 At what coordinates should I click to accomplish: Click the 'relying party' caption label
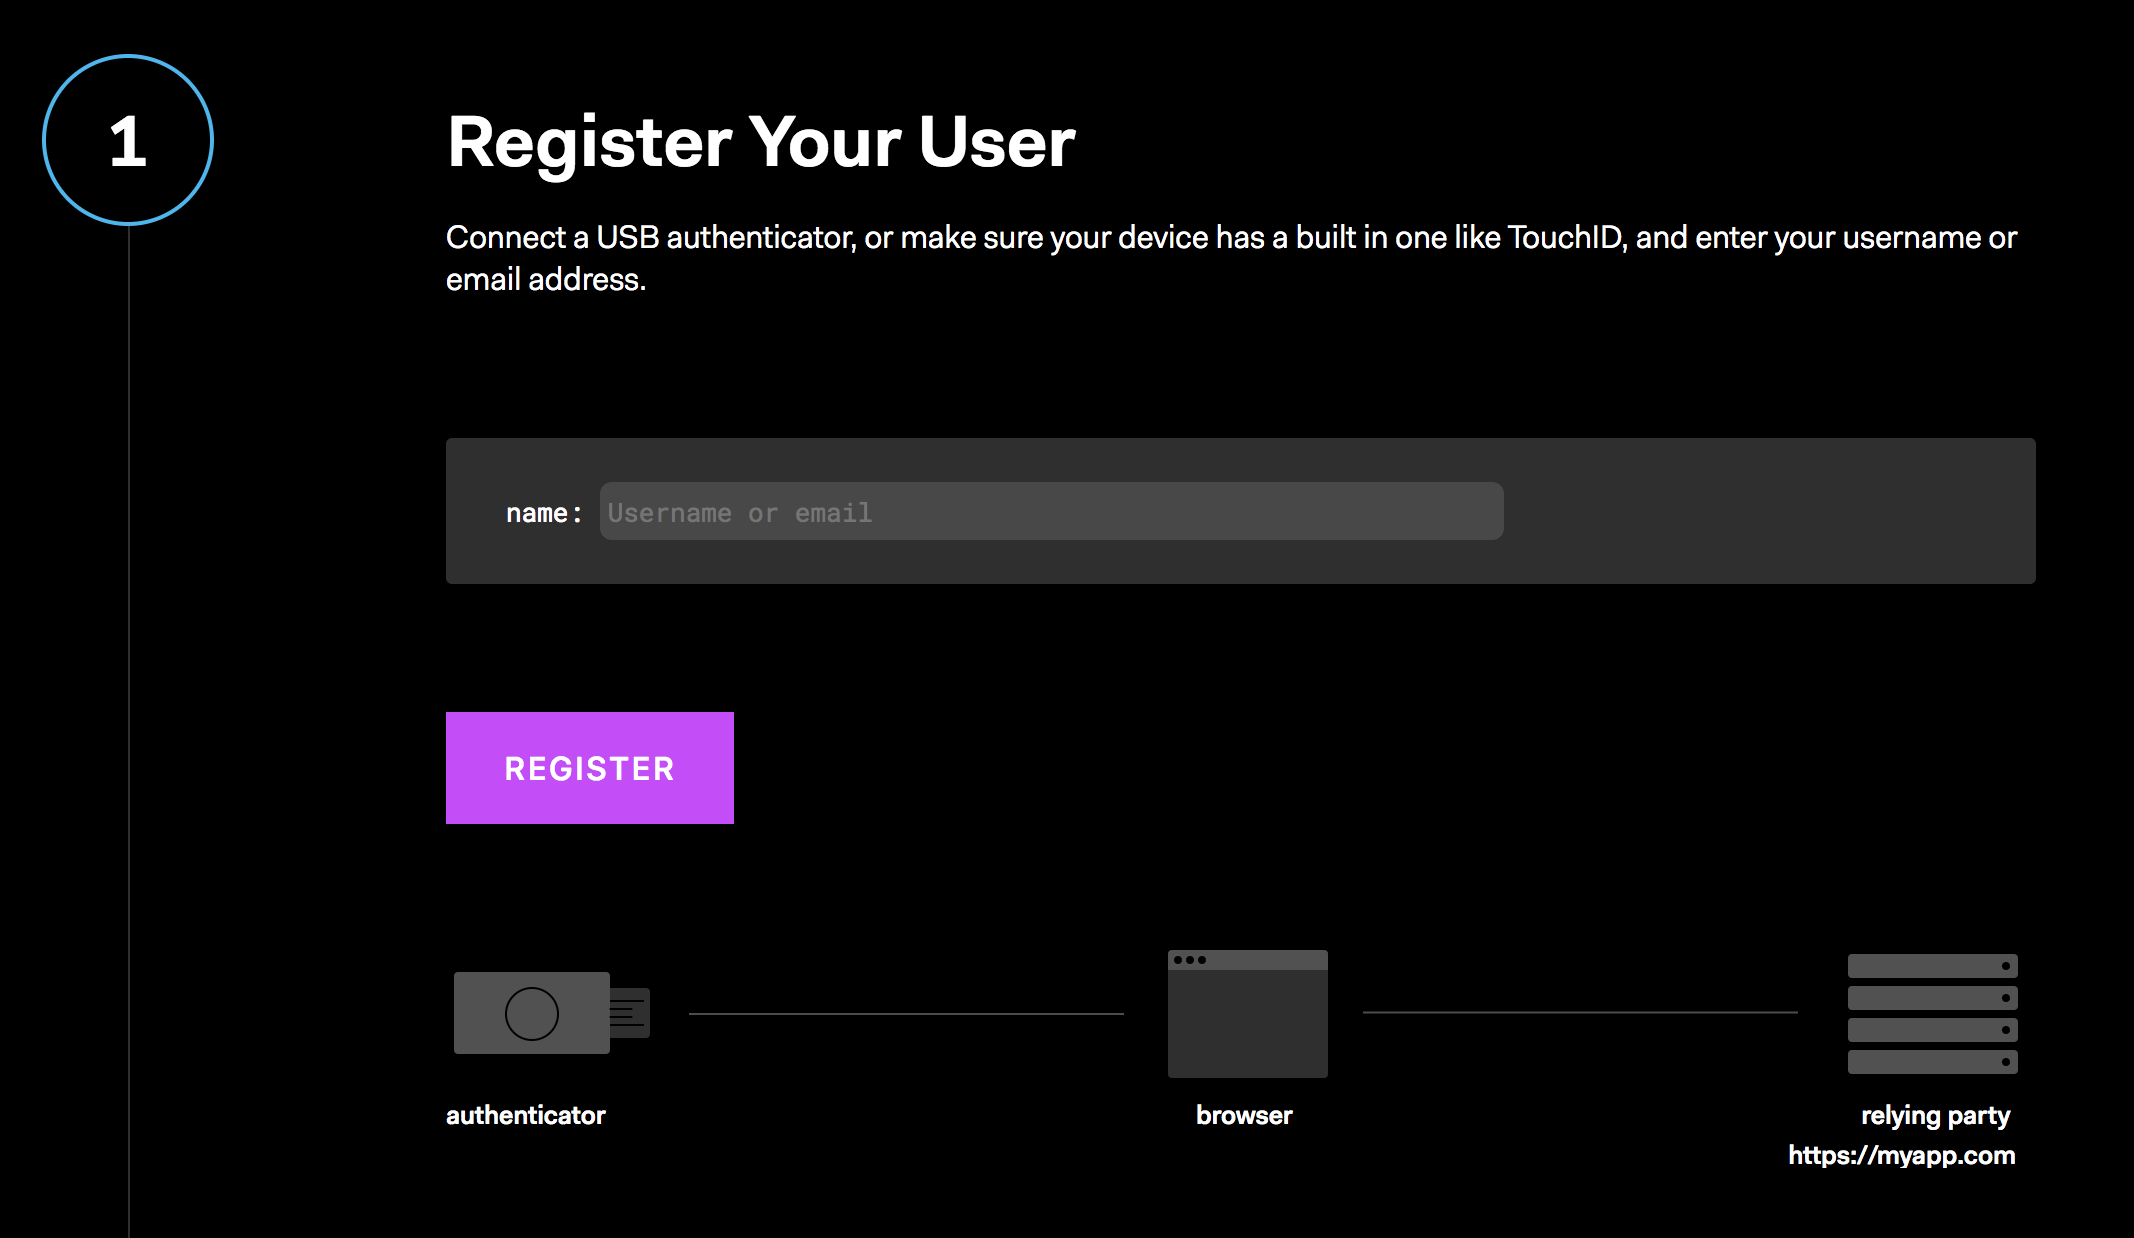1935,1116
